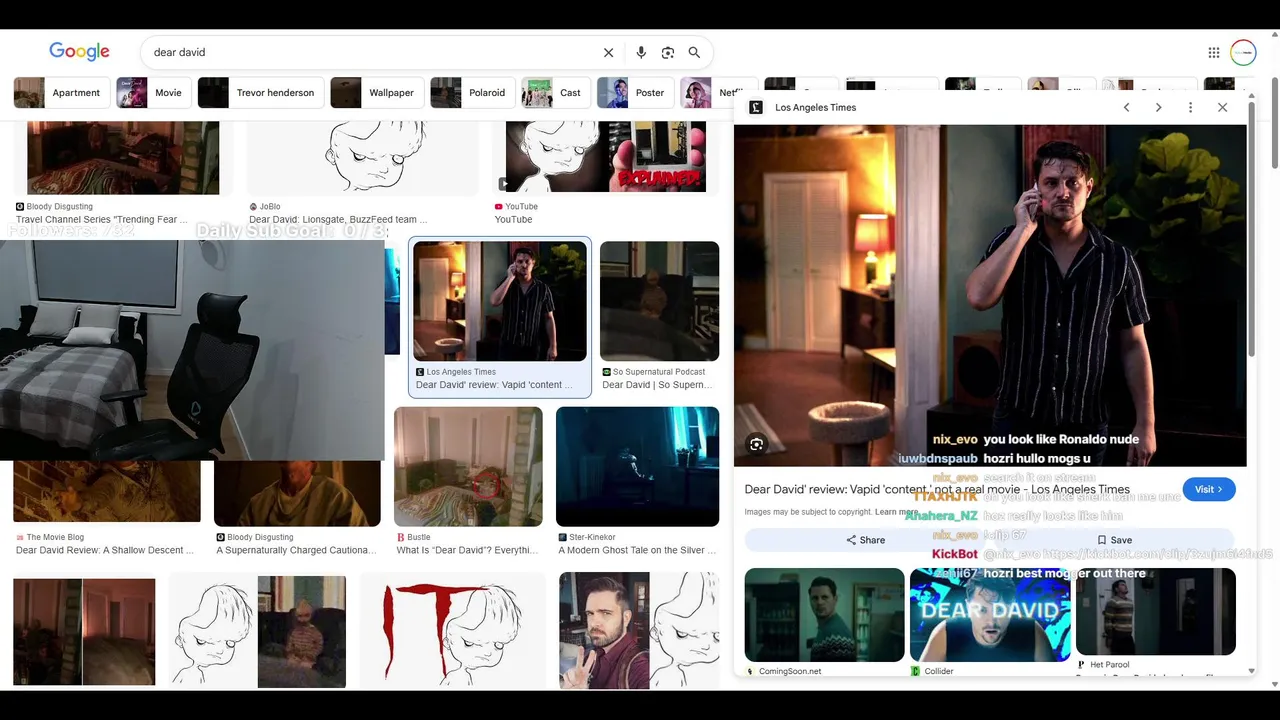
Task: Open the 'Dear David' review title link
Action: point(937,490)
